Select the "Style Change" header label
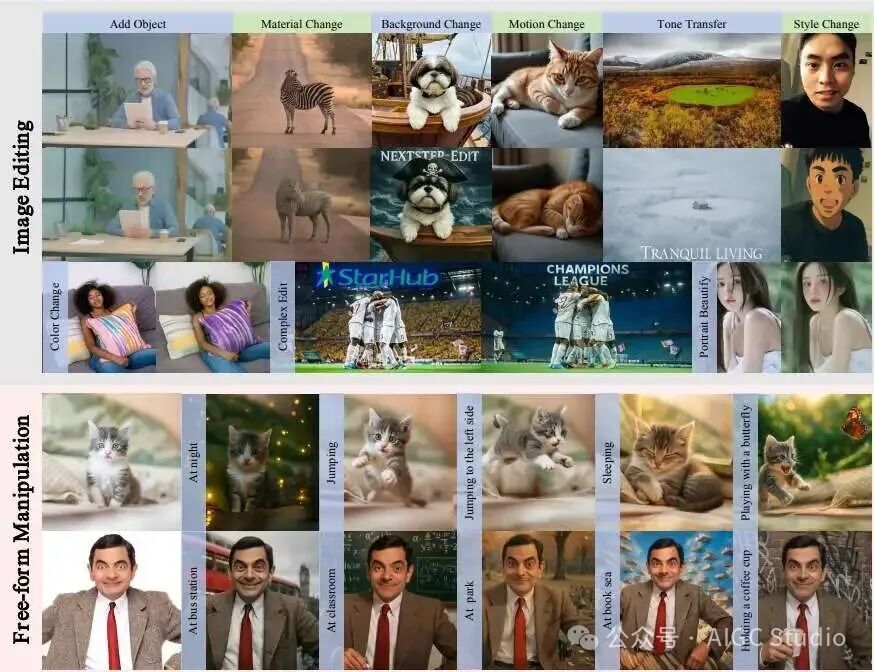 pos(826,24)
